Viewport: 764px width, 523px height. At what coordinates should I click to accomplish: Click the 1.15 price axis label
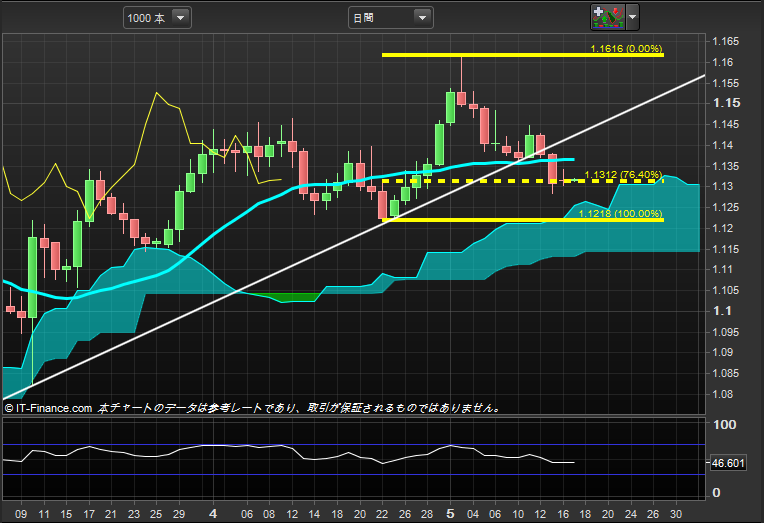coord(726,103)
